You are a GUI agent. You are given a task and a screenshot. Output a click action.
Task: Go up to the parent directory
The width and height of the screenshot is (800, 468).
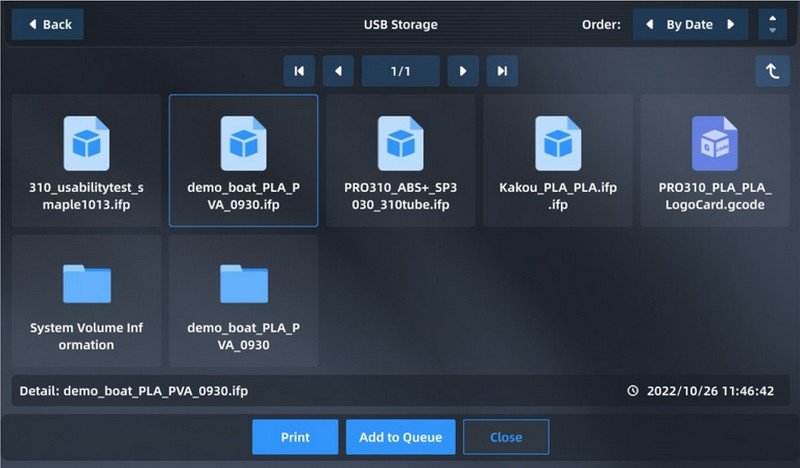[x=772, y=71]
